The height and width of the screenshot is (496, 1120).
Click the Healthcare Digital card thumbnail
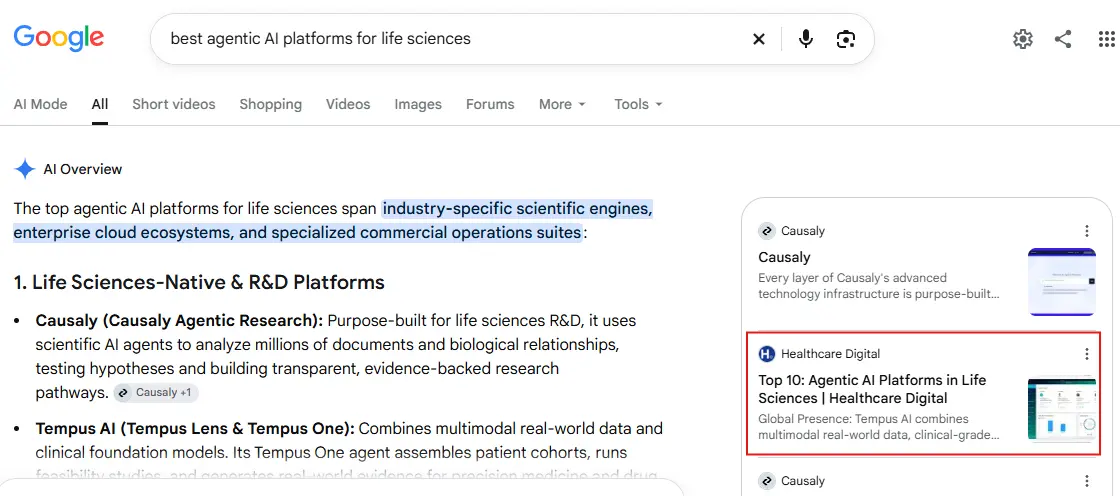coord(1061,409)
